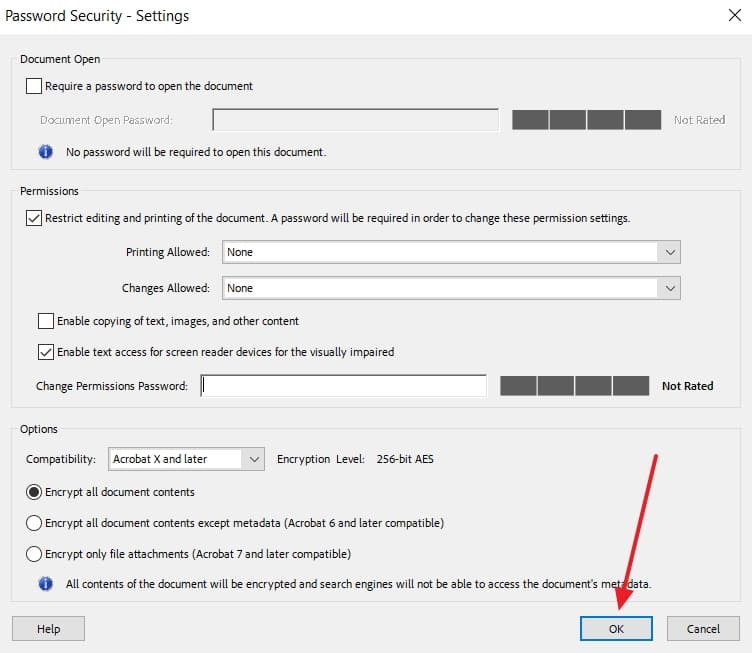Click the 'Changes Allowed:' label
The height and width of the screenshot is (653, 752).
click(165, 288)
